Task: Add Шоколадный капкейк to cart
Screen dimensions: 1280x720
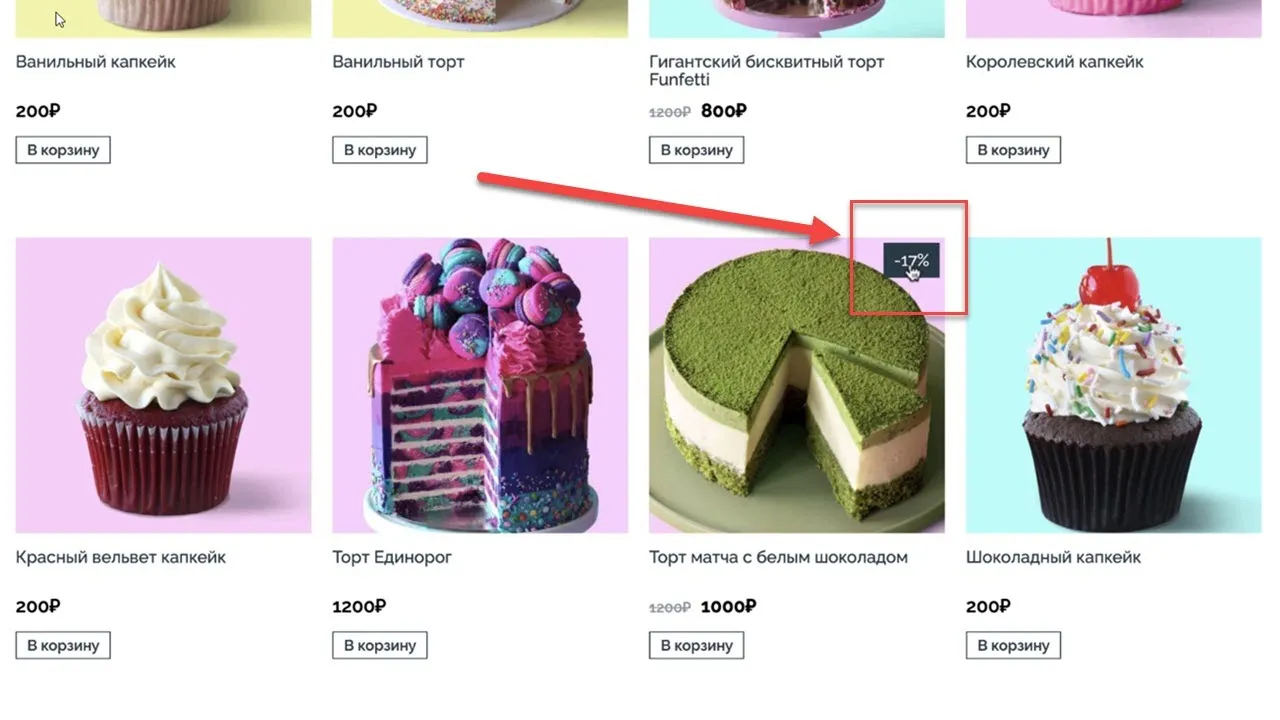Action: [x=1013, y=645]
